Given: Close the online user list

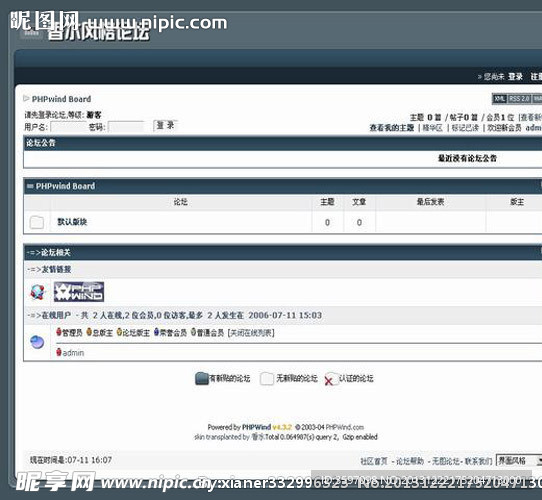Looking at the screenshot, I should click(x=251, y=333).
